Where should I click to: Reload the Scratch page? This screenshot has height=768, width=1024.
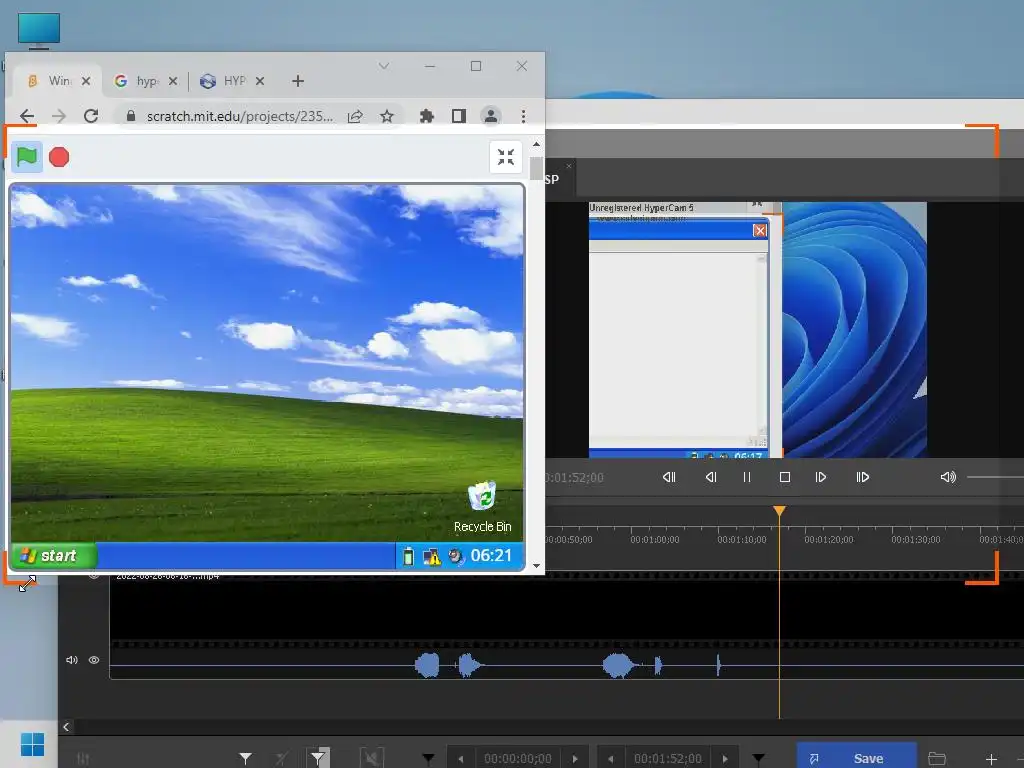(x=91, y=116)
